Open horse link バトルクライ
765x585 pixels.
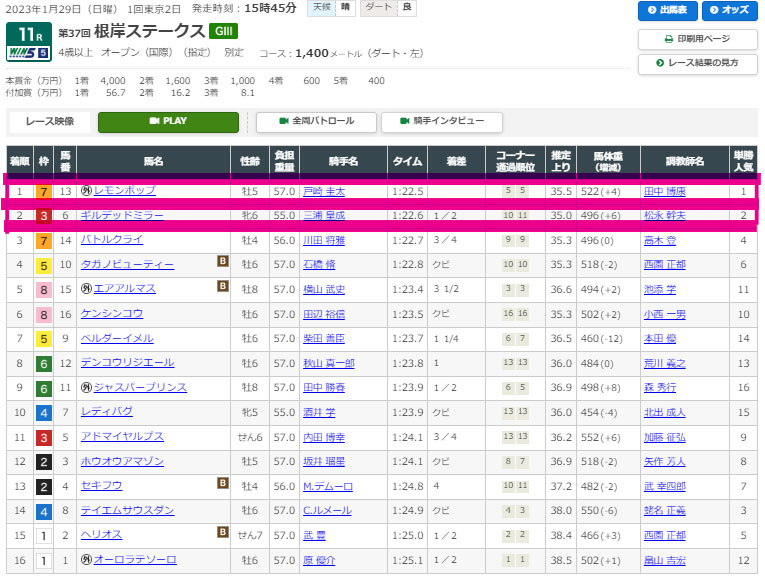click(x=111, y=240)
